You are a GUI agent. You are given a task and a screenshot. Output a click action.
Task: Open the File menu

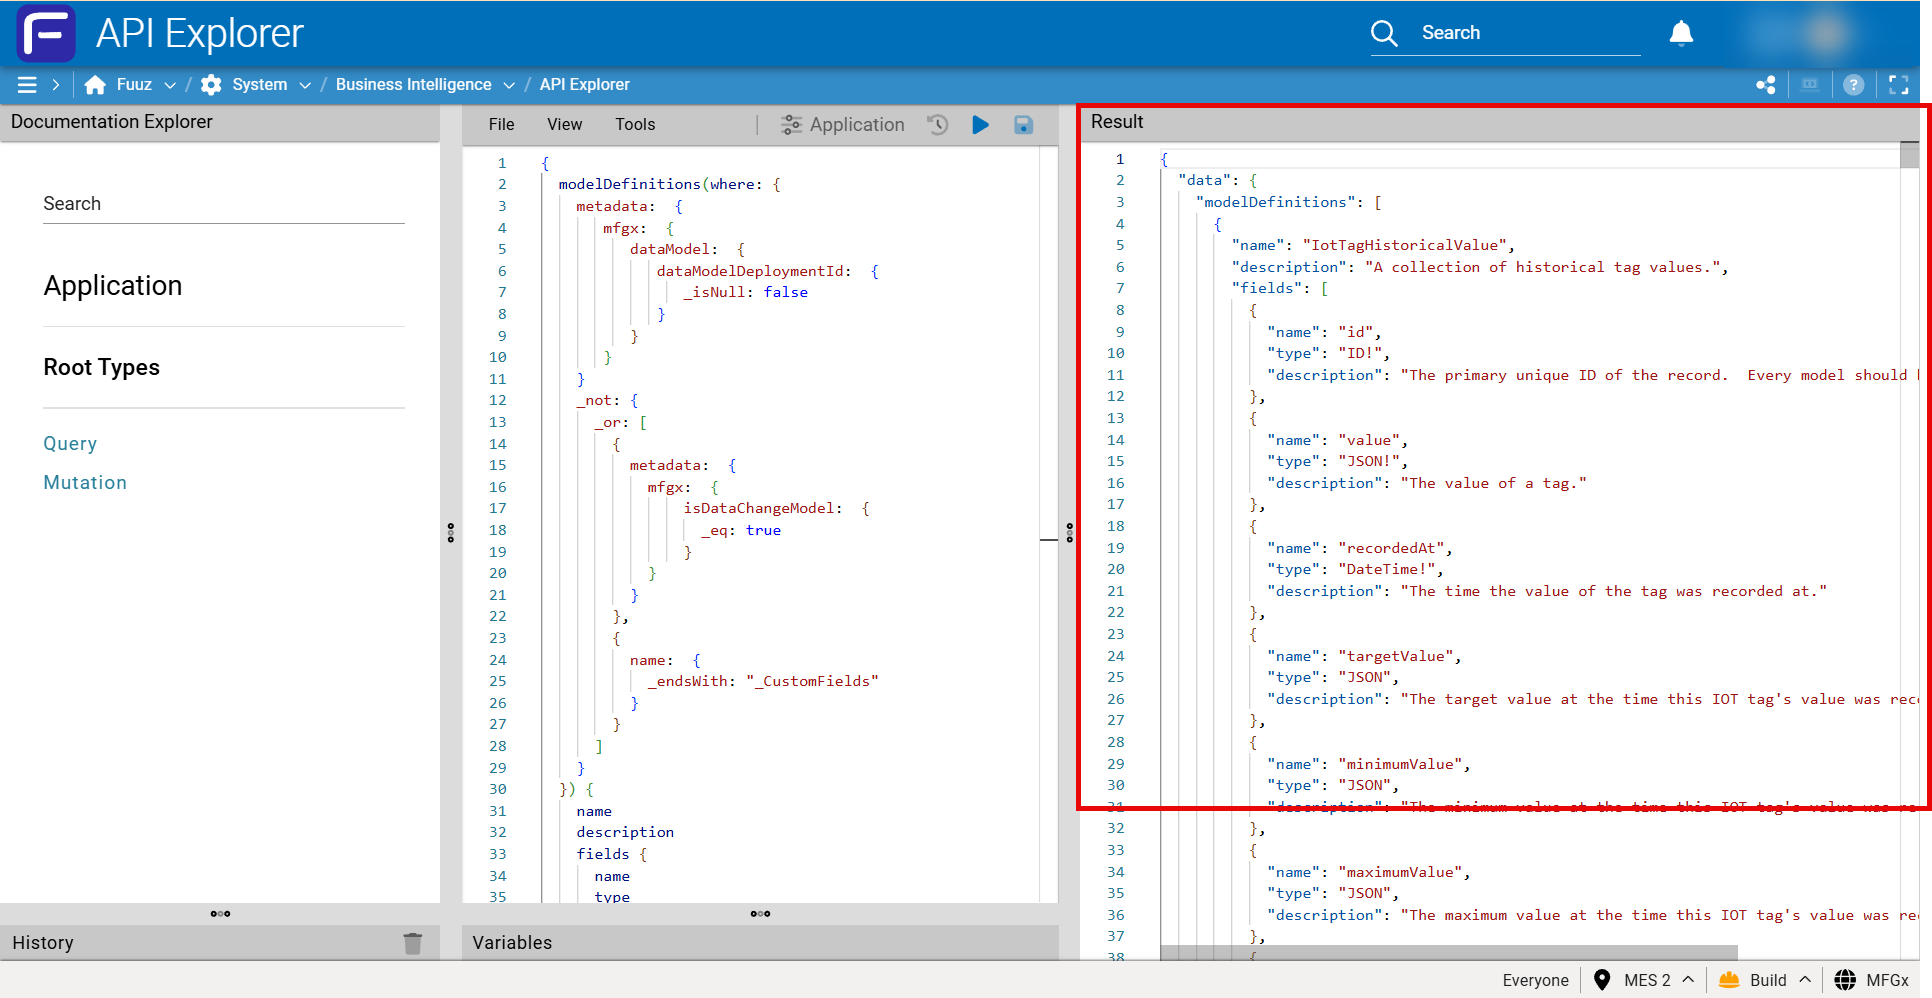[501, 124]
